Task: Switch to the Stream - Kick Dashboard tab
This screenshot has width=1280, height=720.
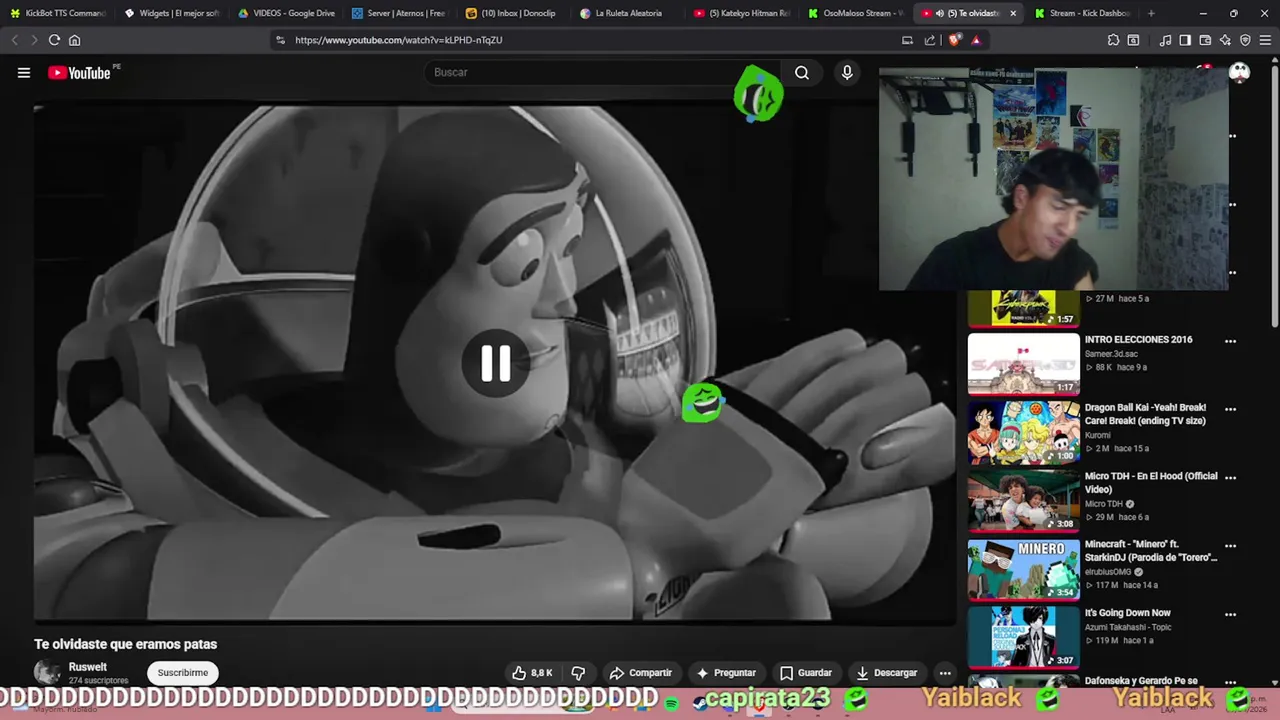Action: [x=1084, y=13]
